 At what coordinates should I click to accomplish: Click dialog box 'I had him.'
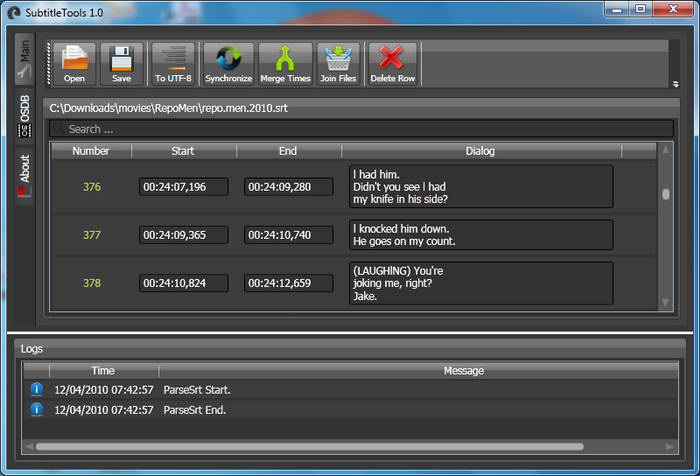point(481,187)
